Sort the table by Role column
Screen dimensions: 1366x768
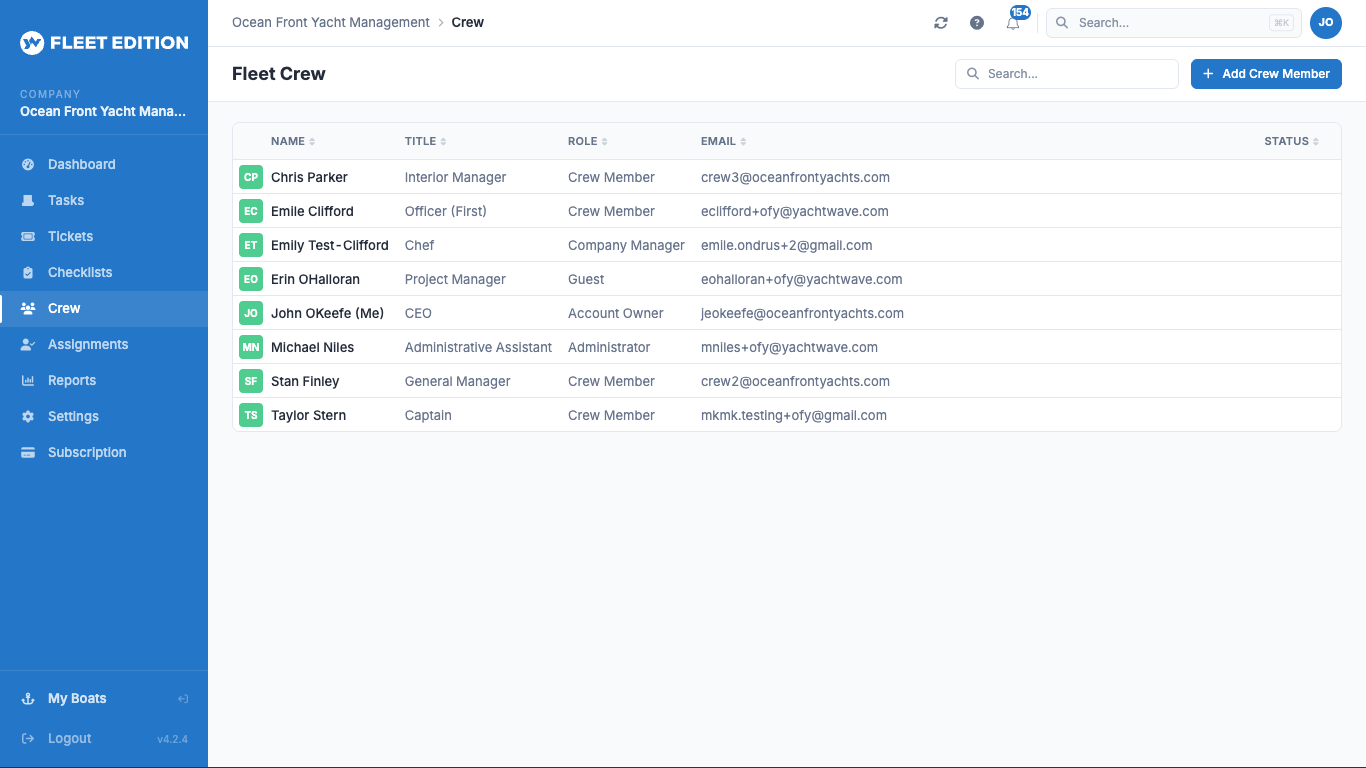(x=588, y=141)
